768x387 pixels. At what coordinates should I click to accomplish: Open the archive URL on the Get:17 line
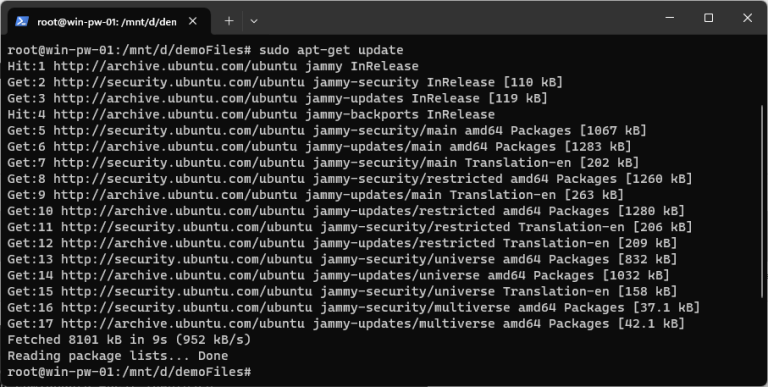[x=183, y=324]
